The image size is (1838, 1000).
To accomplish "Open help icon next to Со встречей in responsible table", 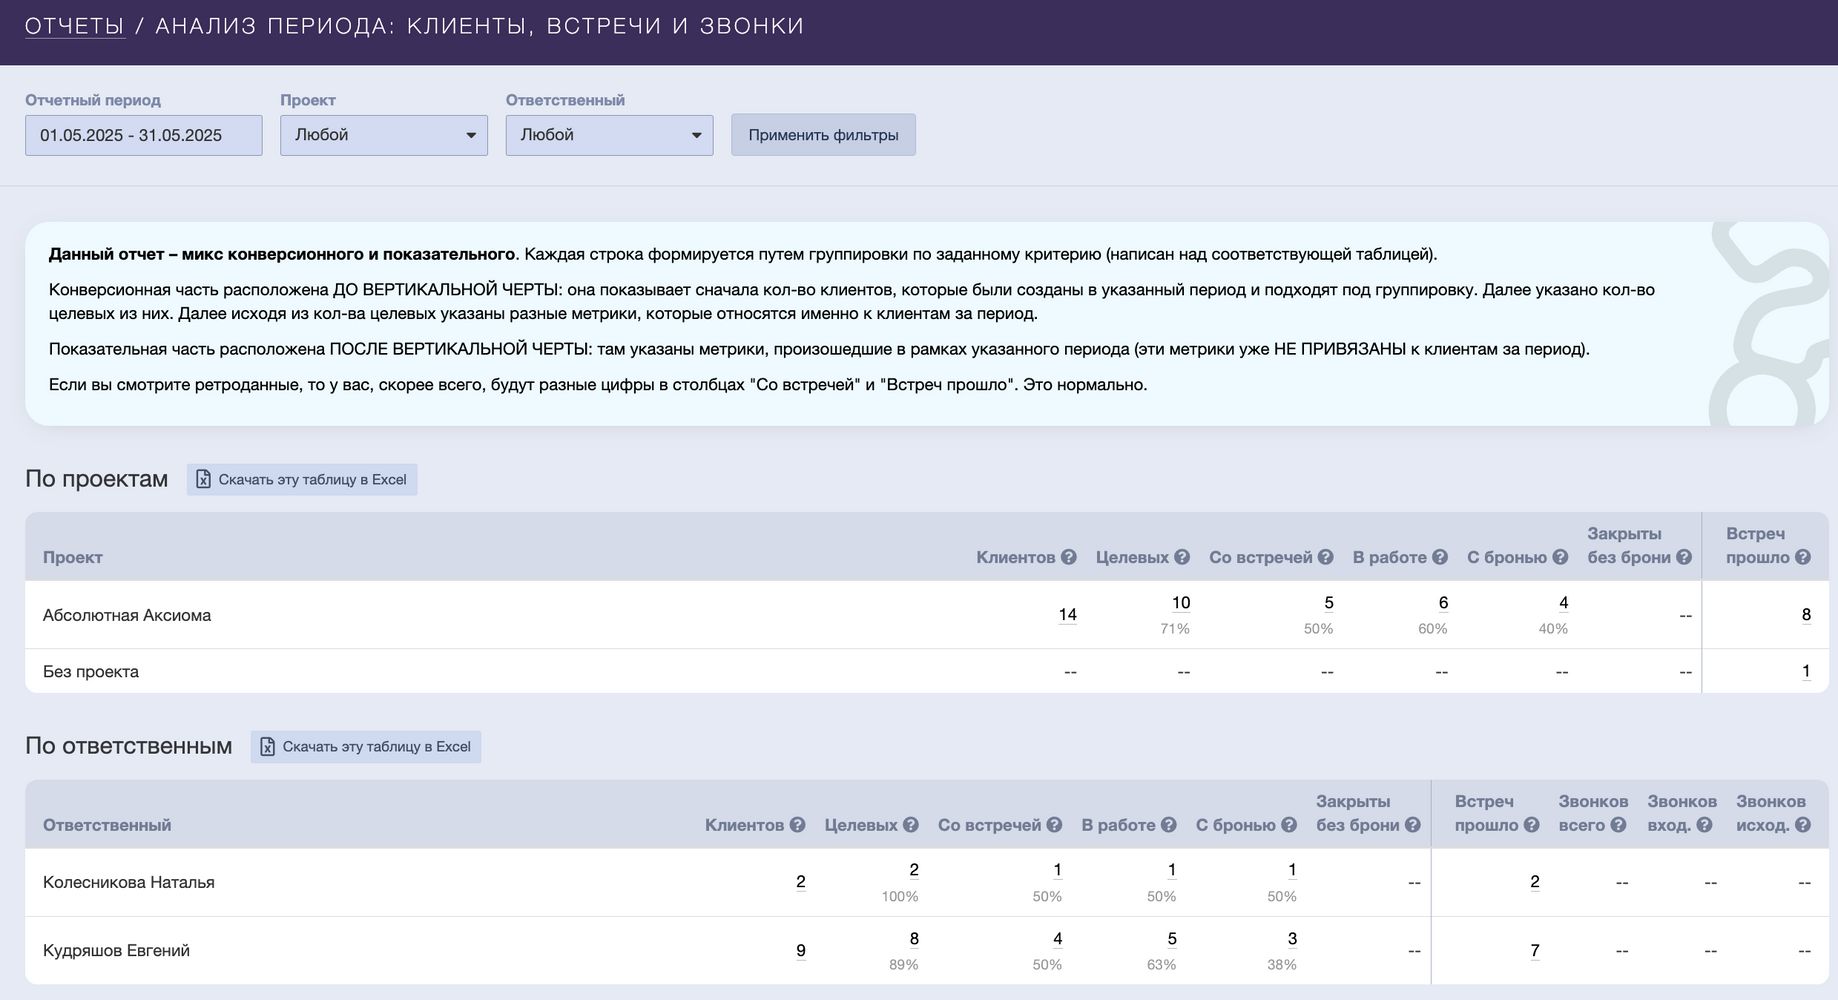I will pos(1054,825).
